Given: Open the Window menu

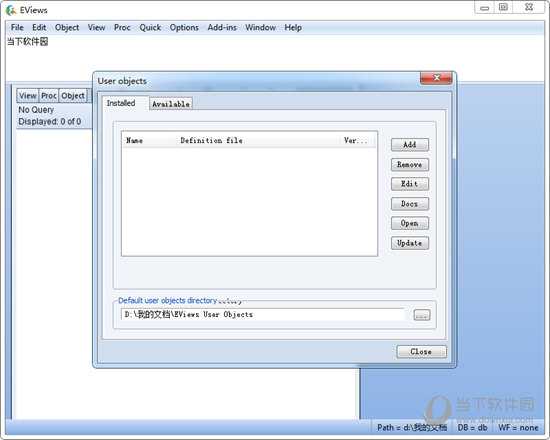Looking at the screenshot, I should coord(260,27).
